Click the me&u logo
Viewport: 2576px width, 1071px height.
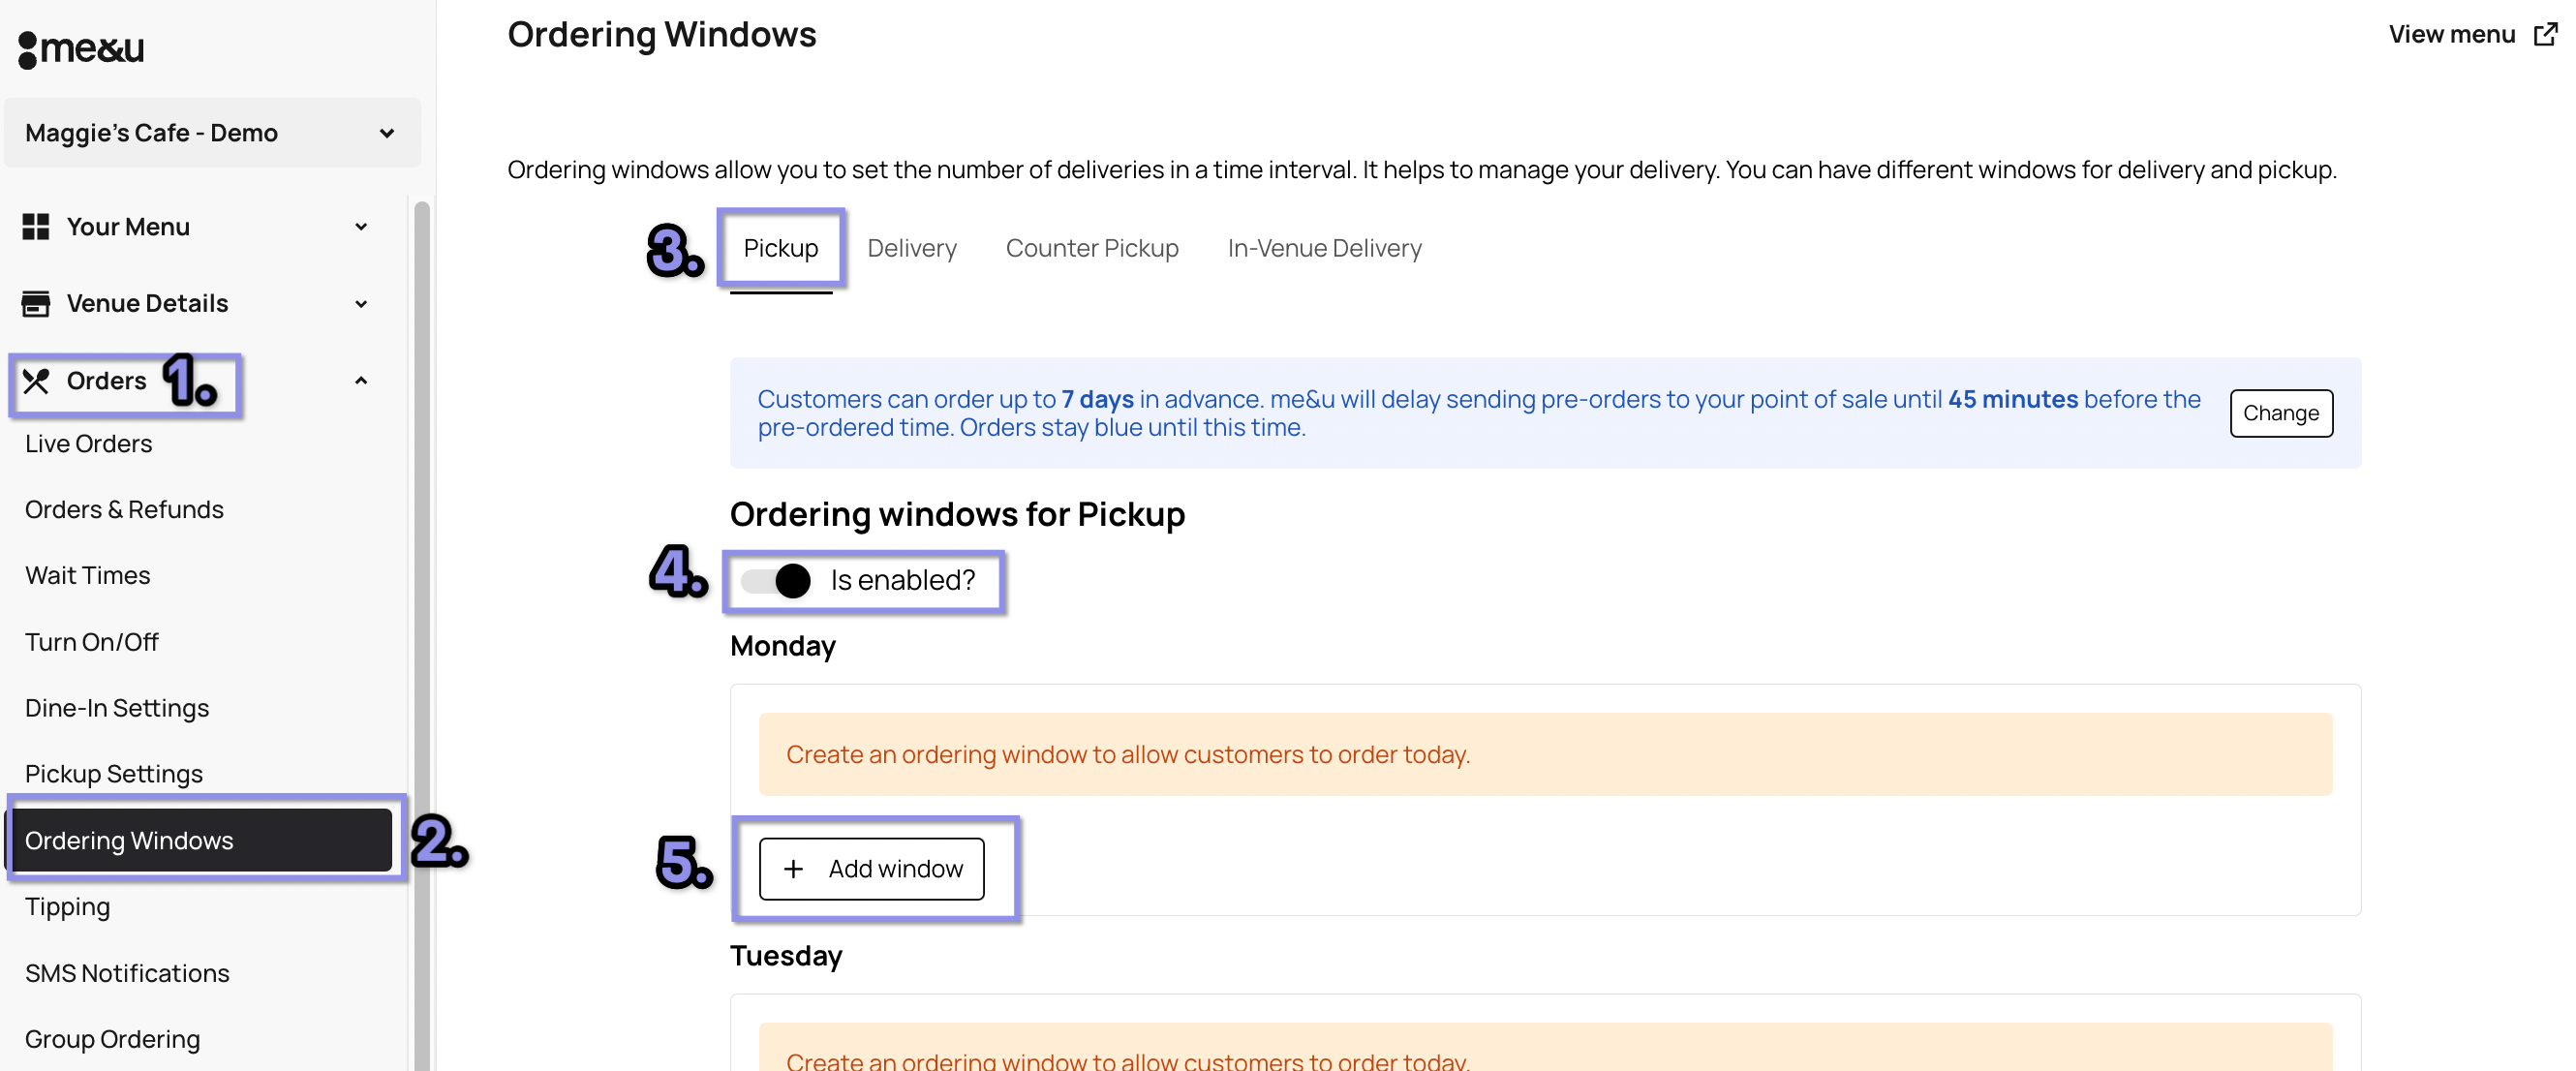[80, 48]
